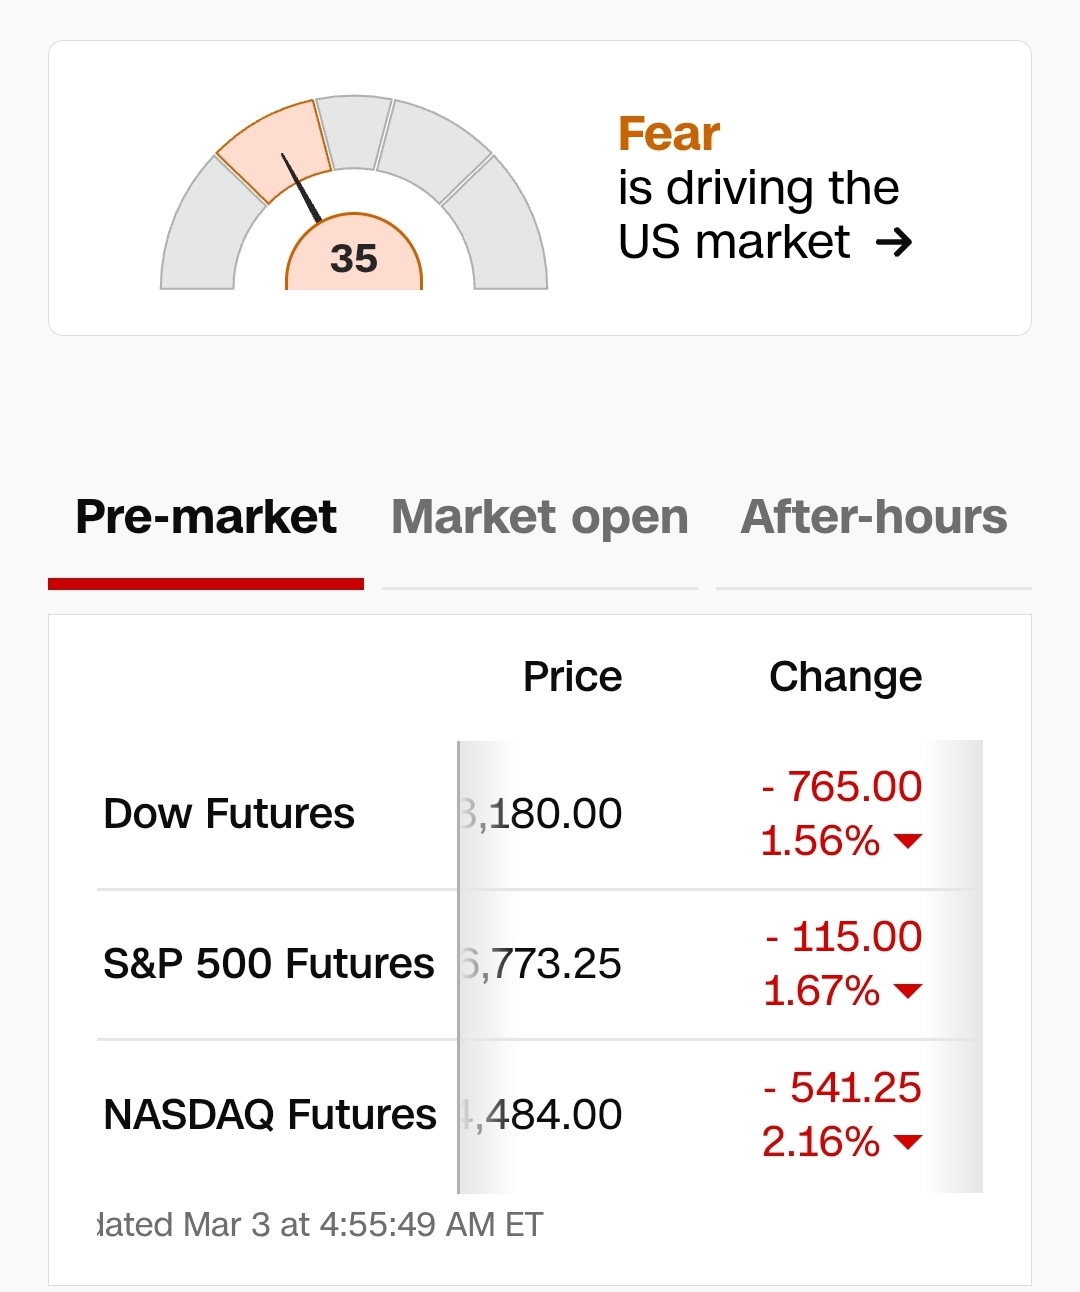Click Dow Futures change value -765.00
The width and height of the screenshot is (1080, 1292).
[842, 787]
